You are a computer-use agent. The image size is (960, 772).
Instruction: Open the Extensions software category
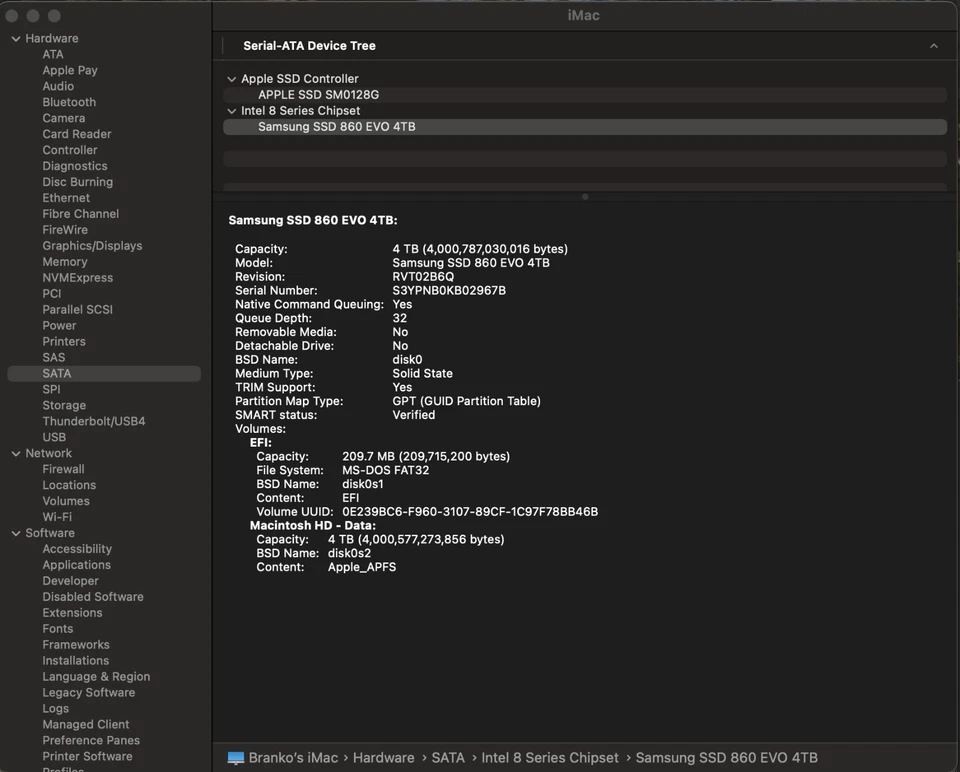tap(72, 612)
